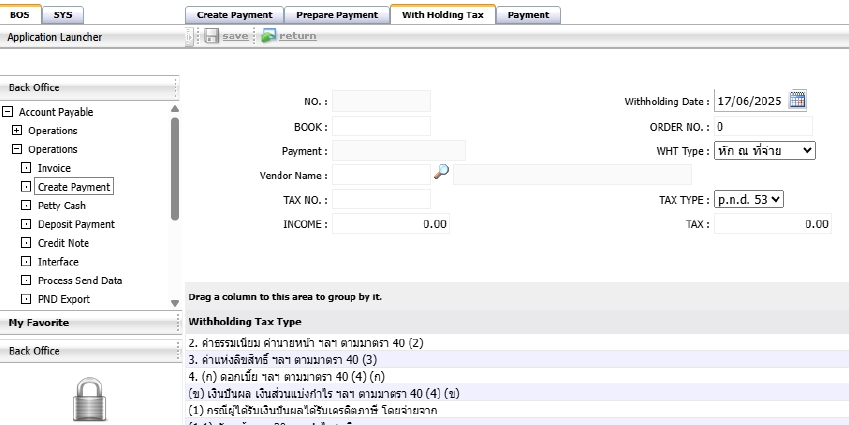
Task: Open the TAX TYPE dropdown
Action: click(x=749, y=199)
